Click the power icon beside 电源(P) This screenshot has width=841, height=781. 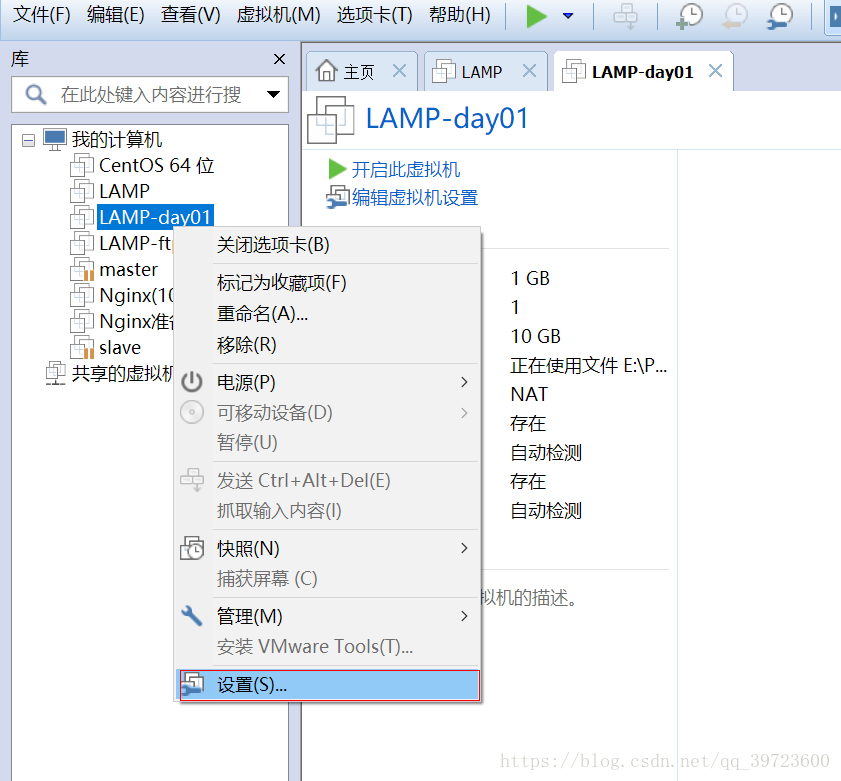tap(191, 382)
